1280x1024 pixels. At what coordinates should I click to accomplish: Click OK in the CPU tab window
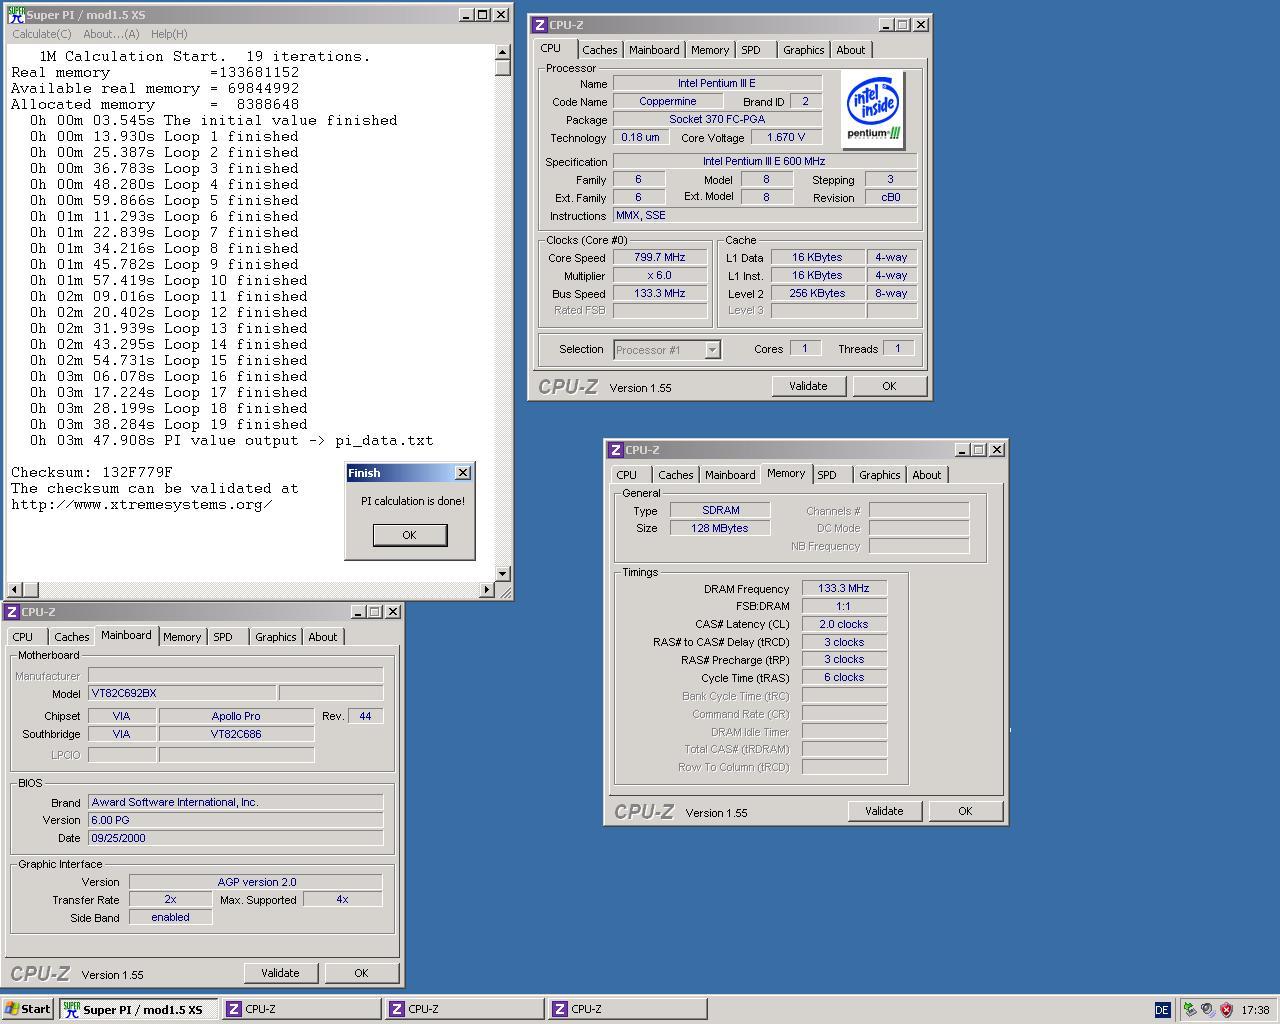coord(889,386)
